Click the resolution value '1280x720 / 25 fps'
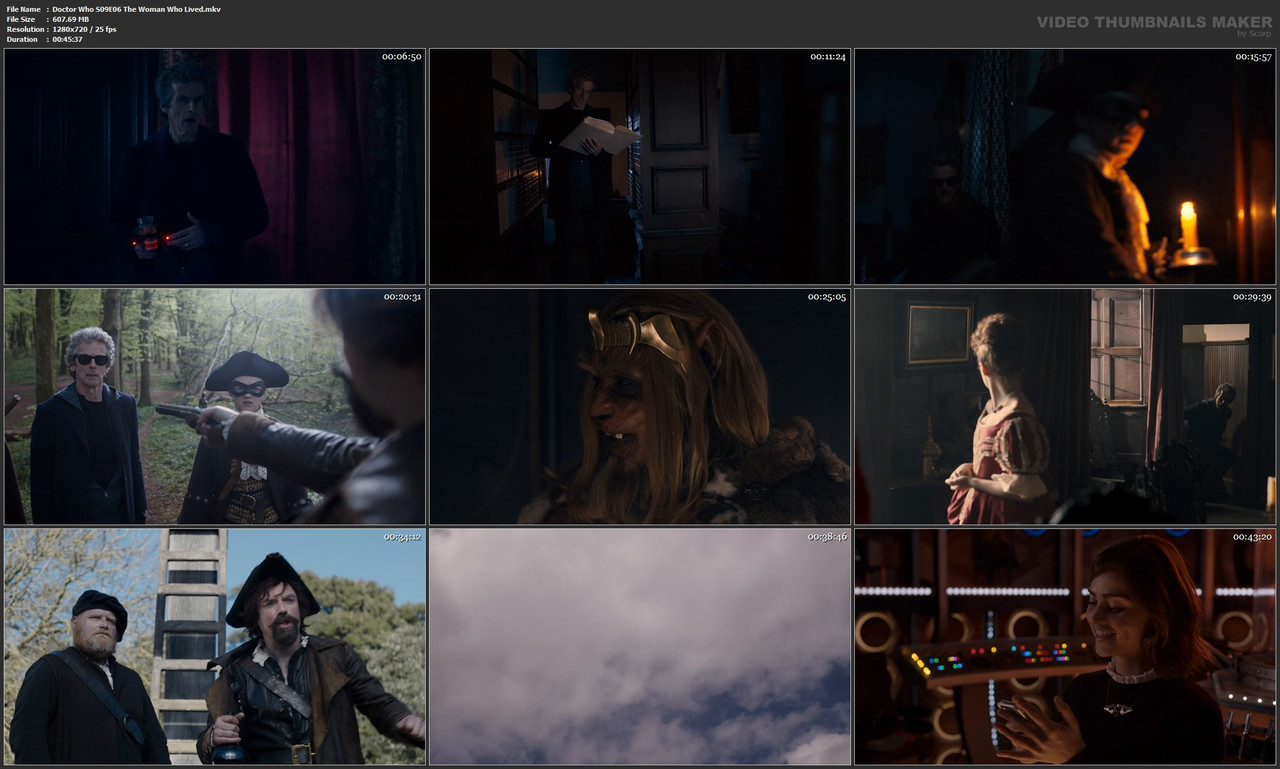This screenshot has width=1280, height=769. click(84, 29)
